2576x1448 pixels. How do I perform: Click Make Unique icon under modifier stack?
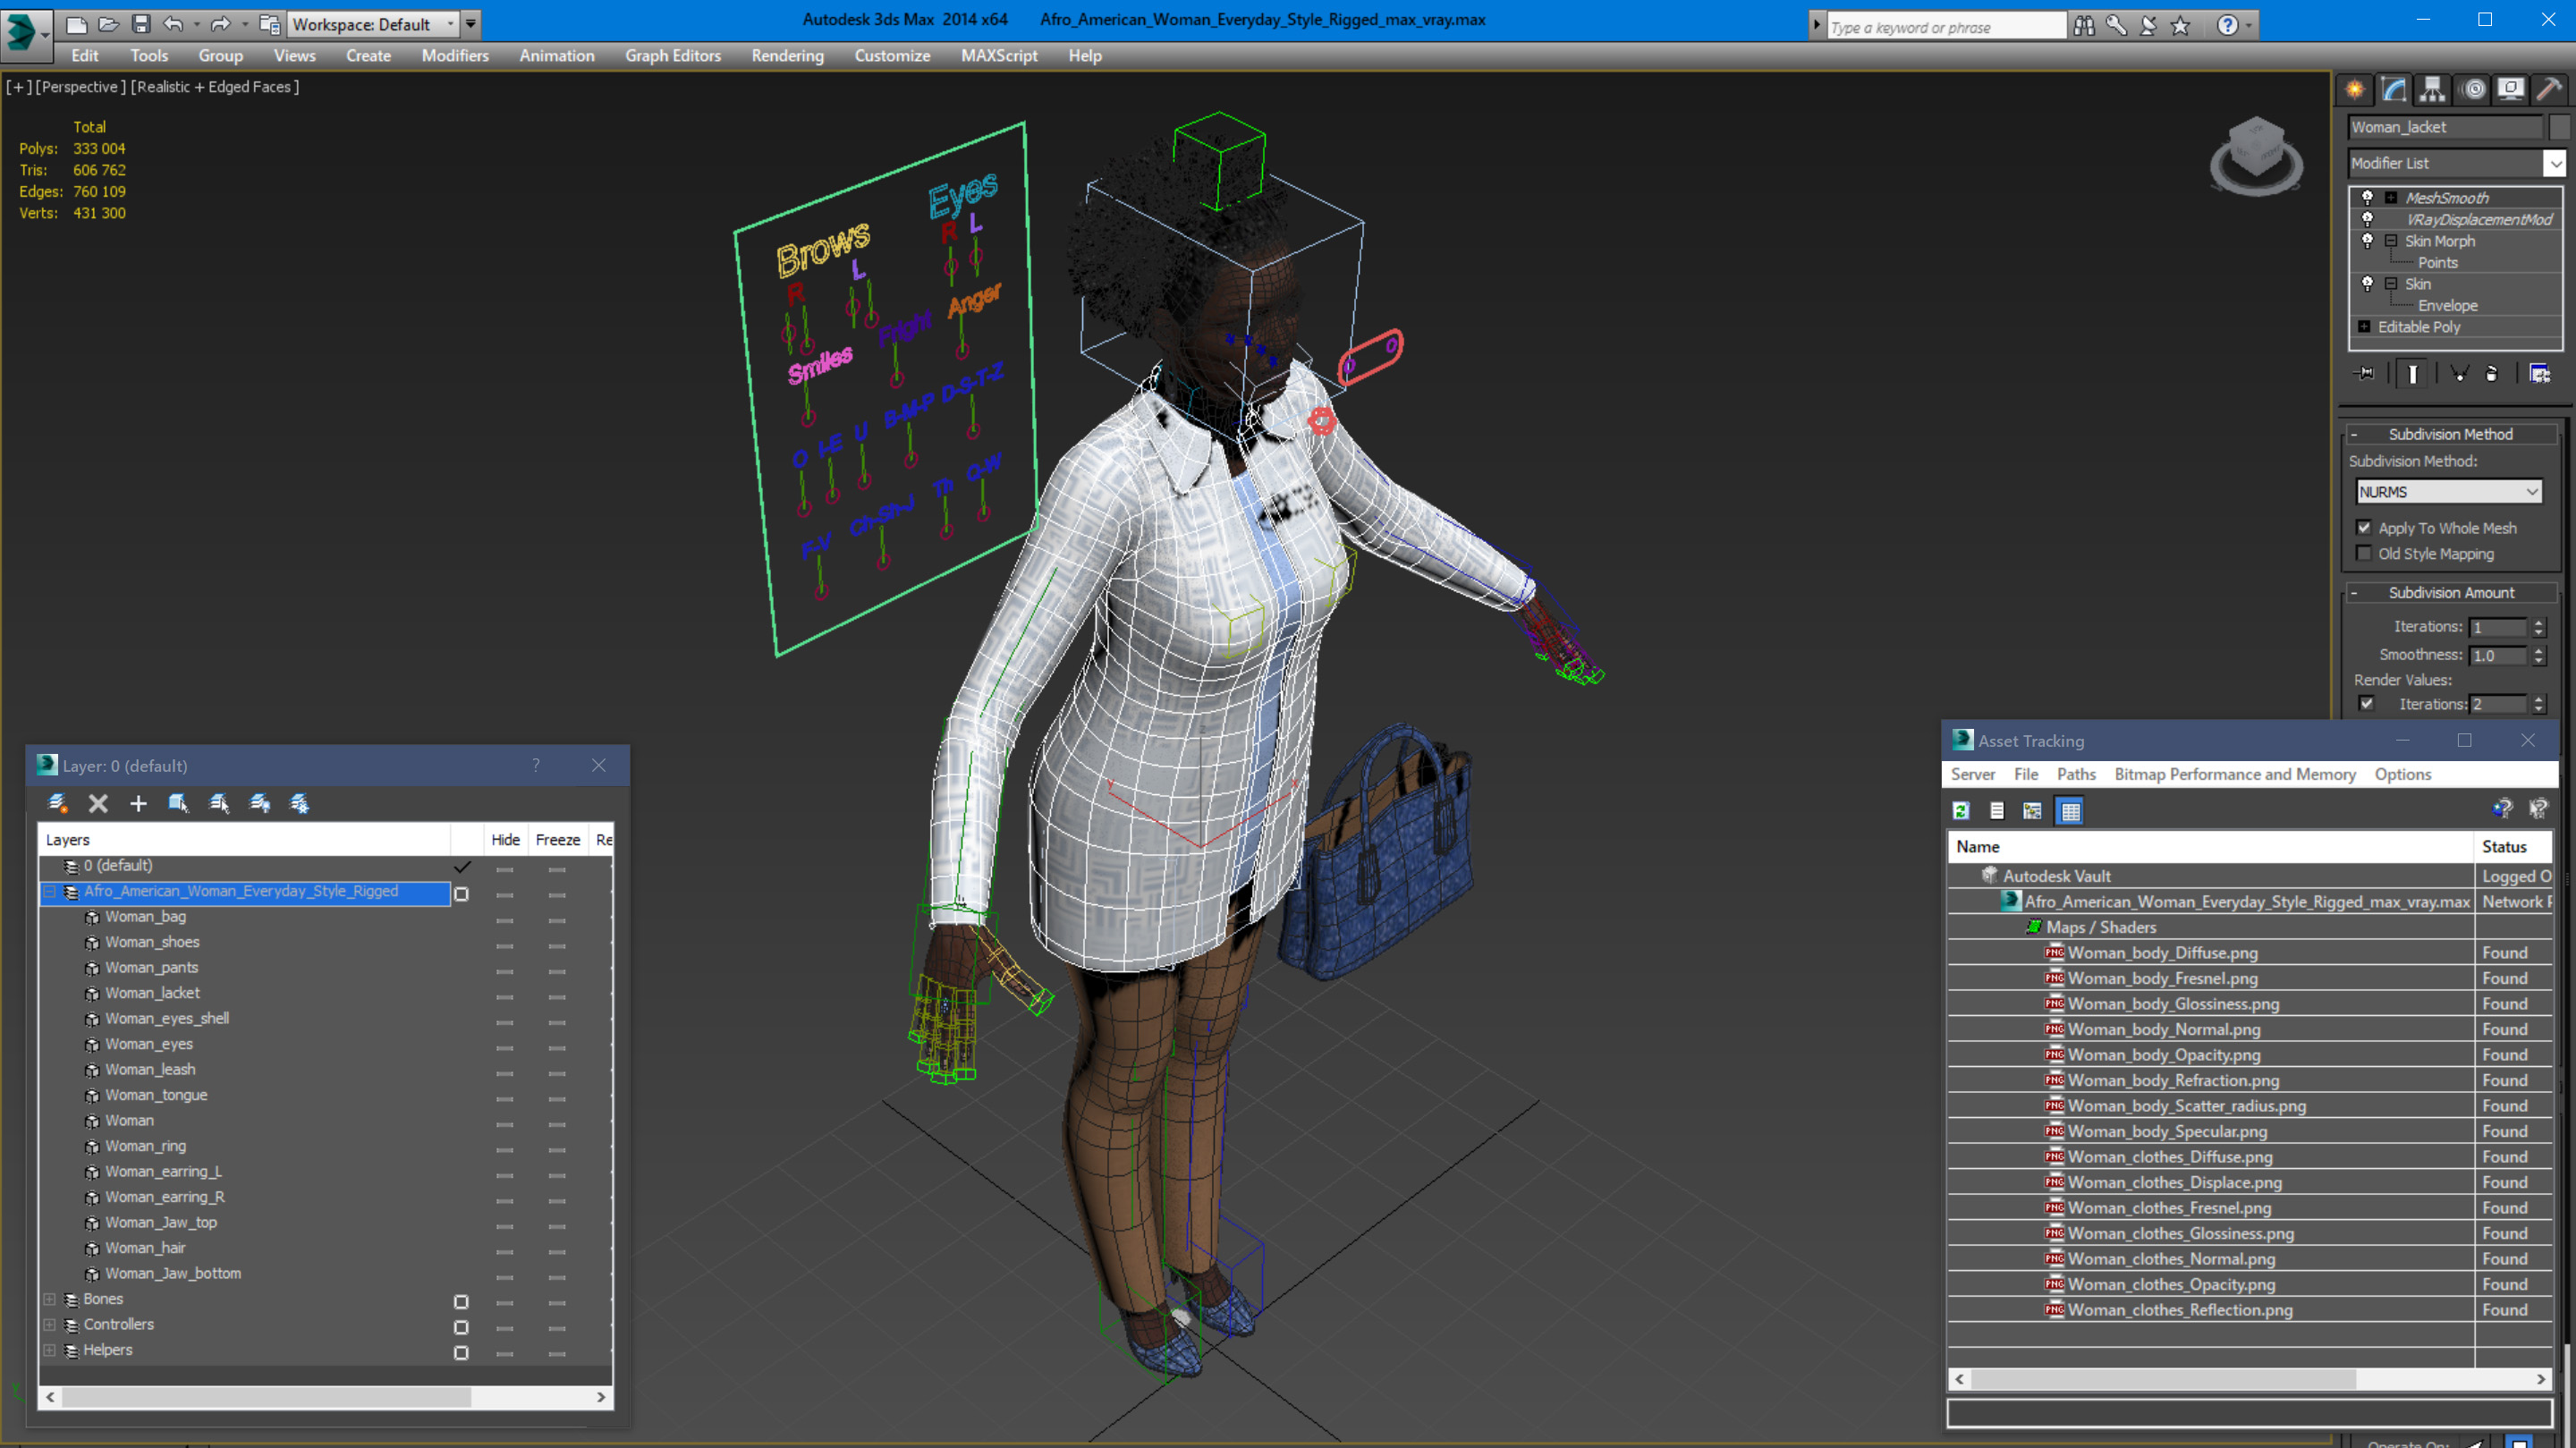[x=2460, y=374]
